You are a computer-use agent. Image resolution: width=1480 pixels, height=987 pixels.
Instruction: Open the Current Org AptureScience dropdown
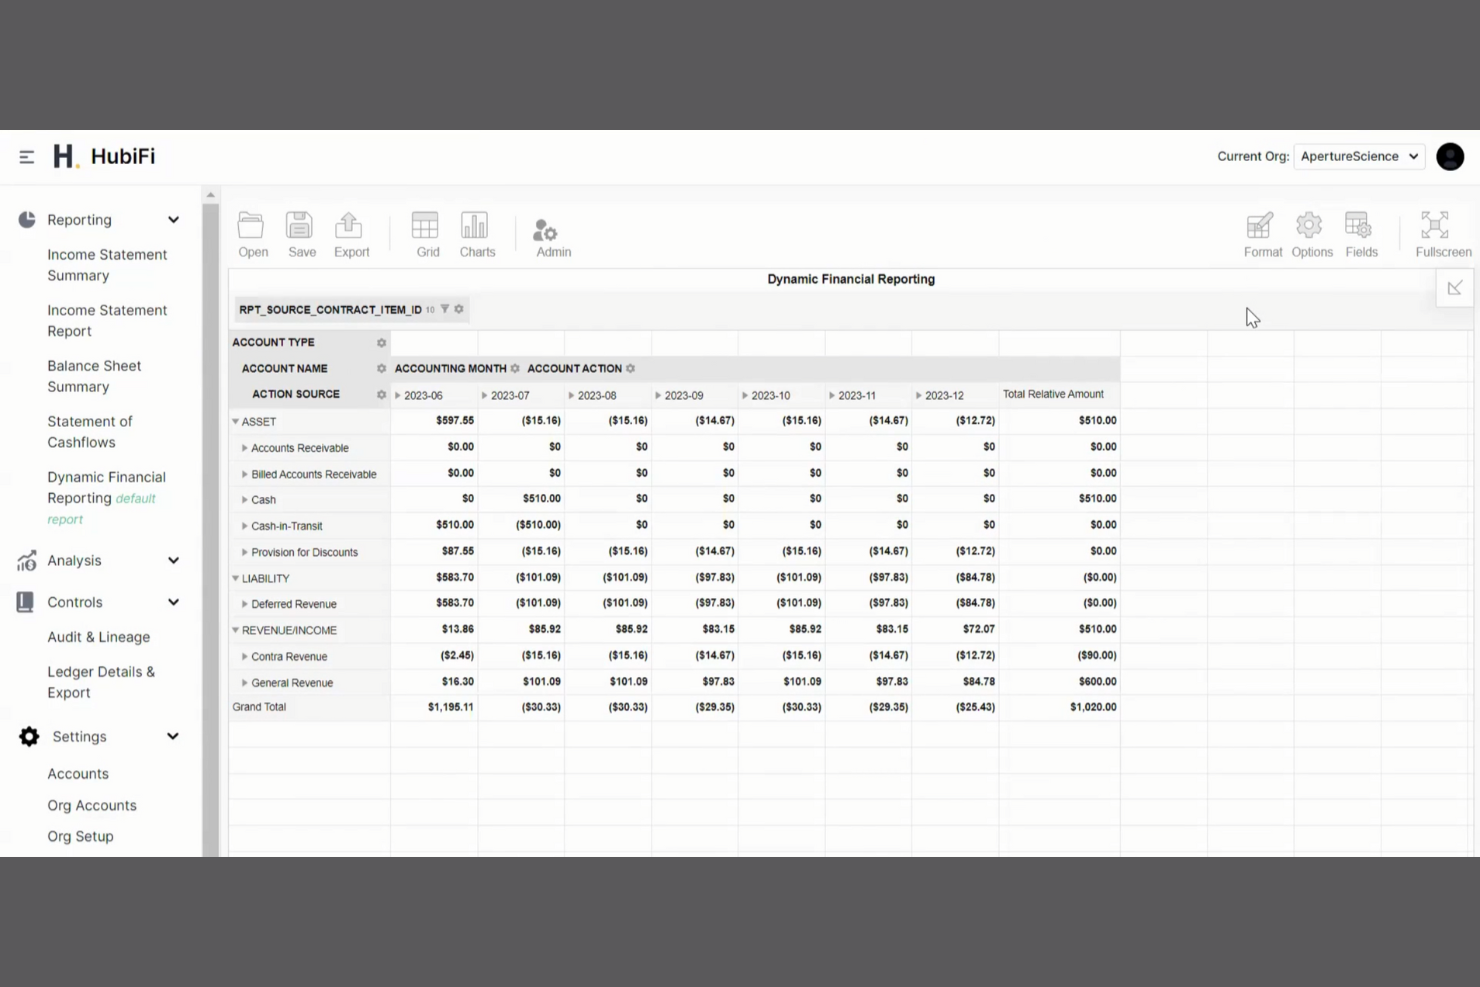pos(1359,156)
